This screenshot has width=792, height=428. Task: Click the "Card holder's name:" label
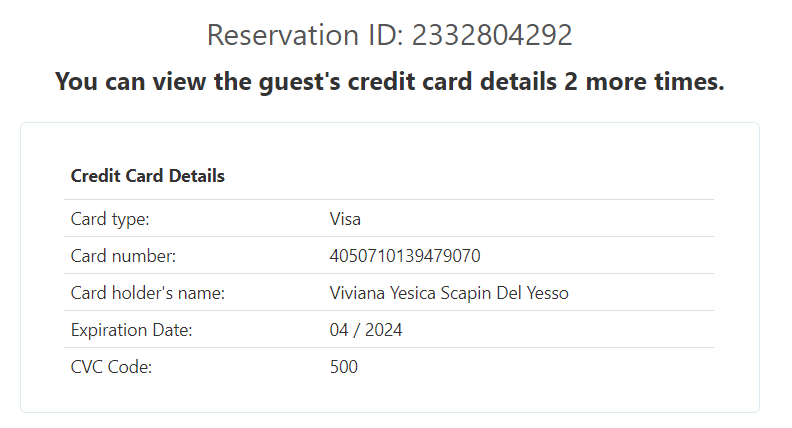[x=147, y=293]
